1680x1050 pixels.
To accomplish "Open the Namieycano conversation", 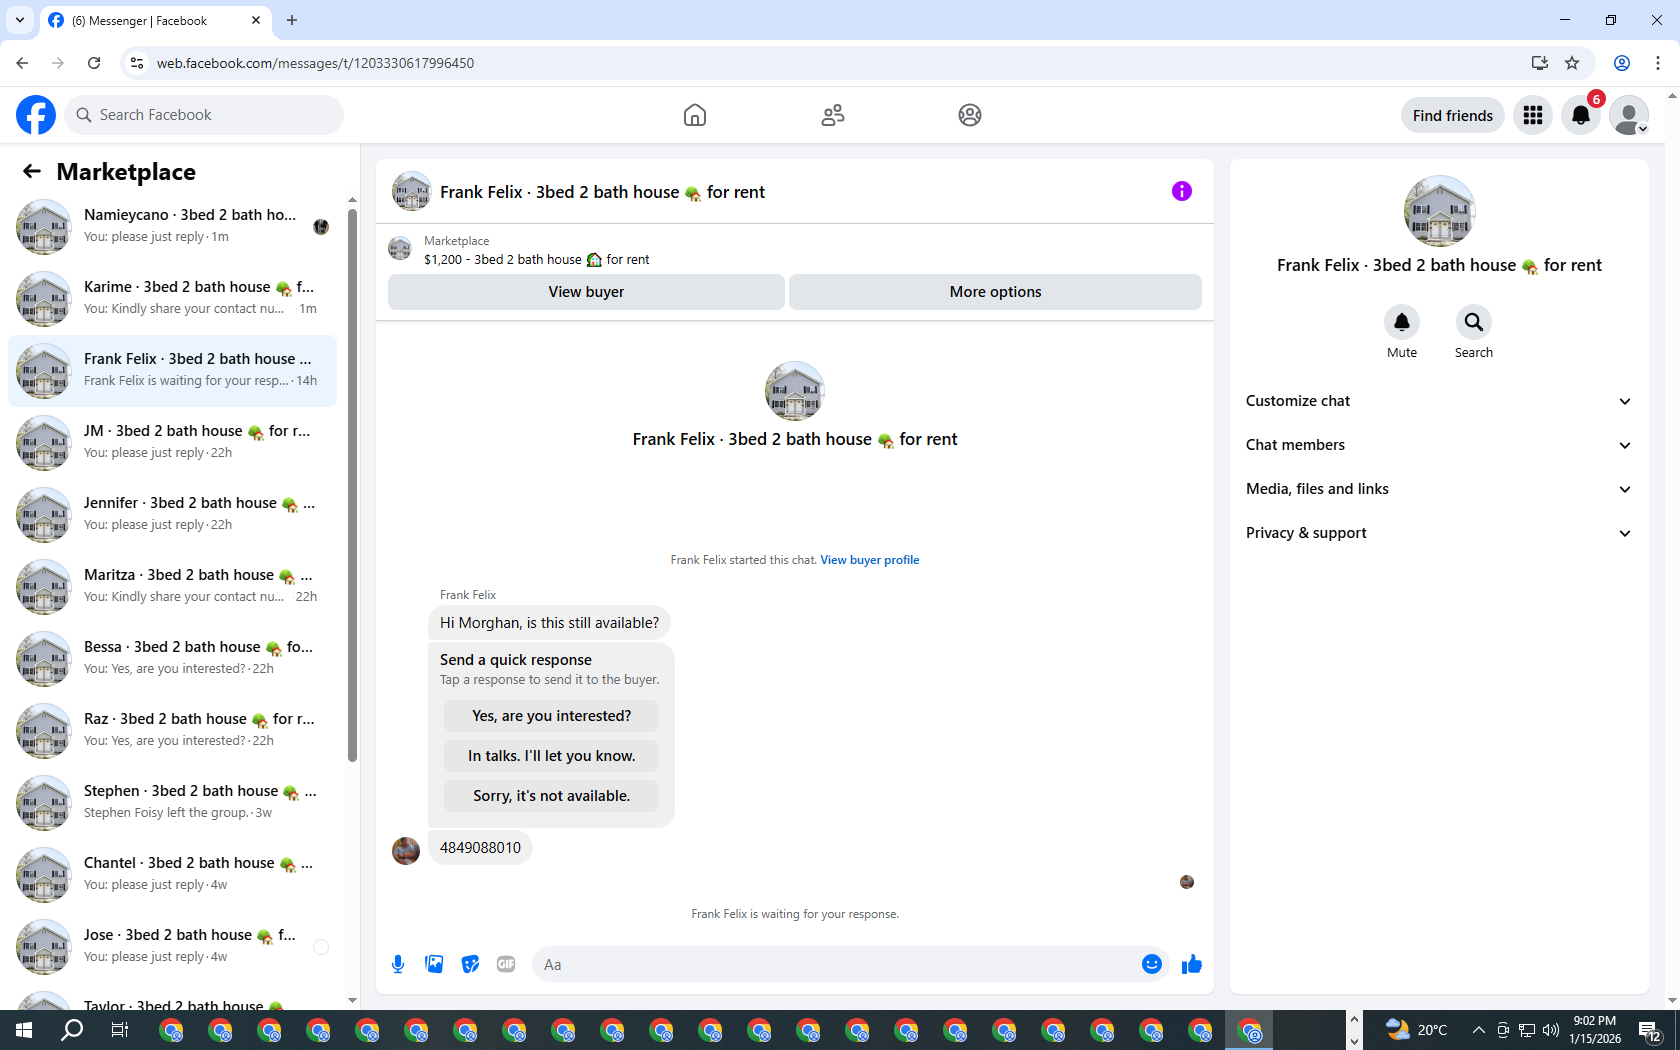I will [x=172, y=227].
